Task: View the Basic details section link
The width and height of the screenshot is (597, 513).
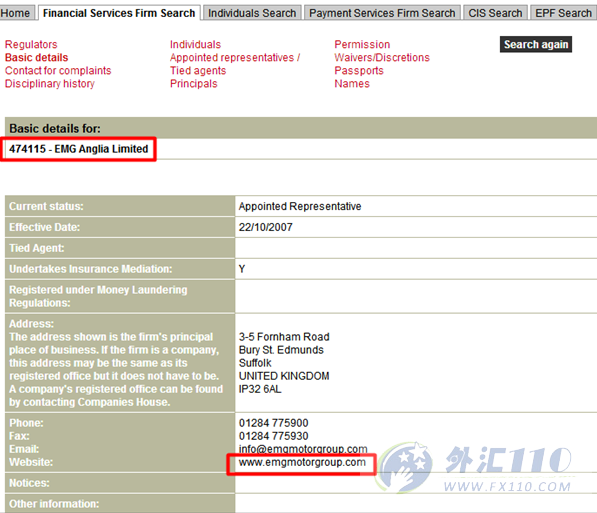Action: coord(37,58)
